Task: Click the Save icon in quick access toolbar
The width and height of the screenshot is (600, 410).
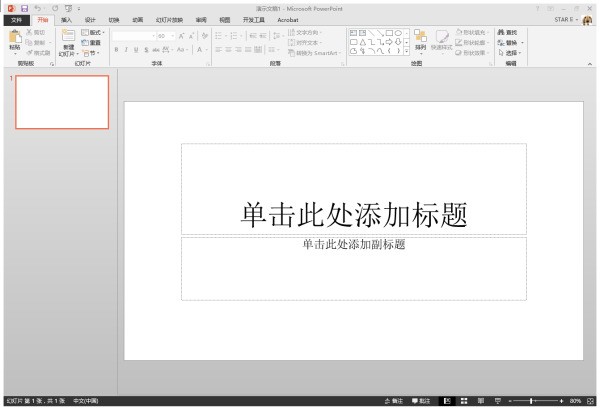Action: [24, 8]
